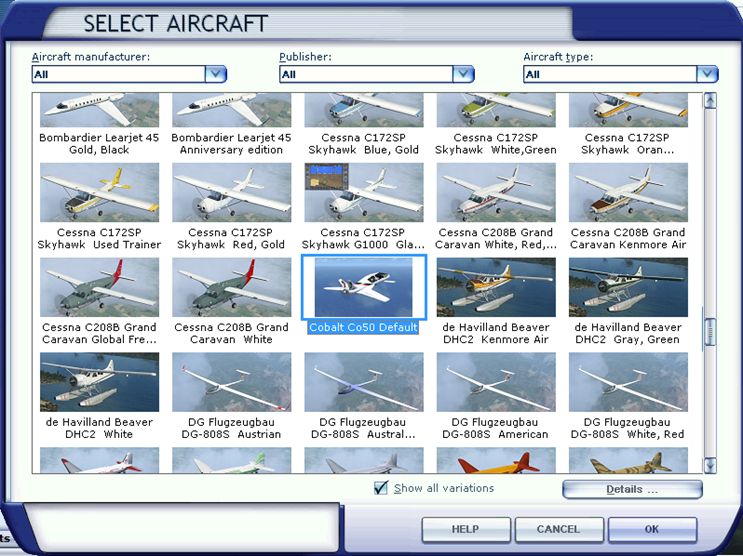Select the camouflage aircraft in the bottom row
Viewport: 743px width, 556px height.
coord(628,460)
